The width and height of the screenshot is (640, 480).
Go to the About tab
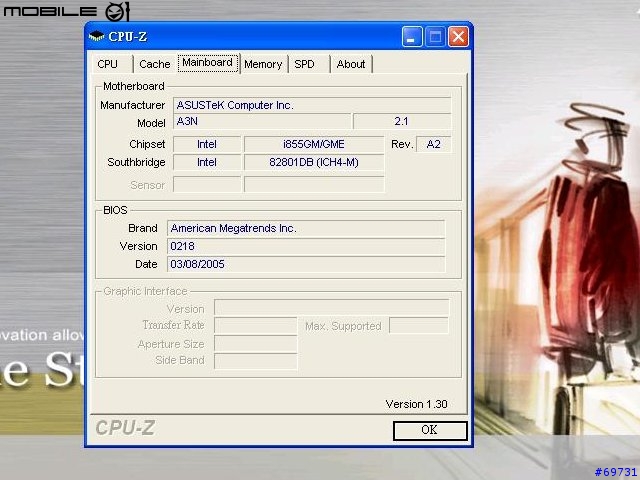tap(351, 64)
